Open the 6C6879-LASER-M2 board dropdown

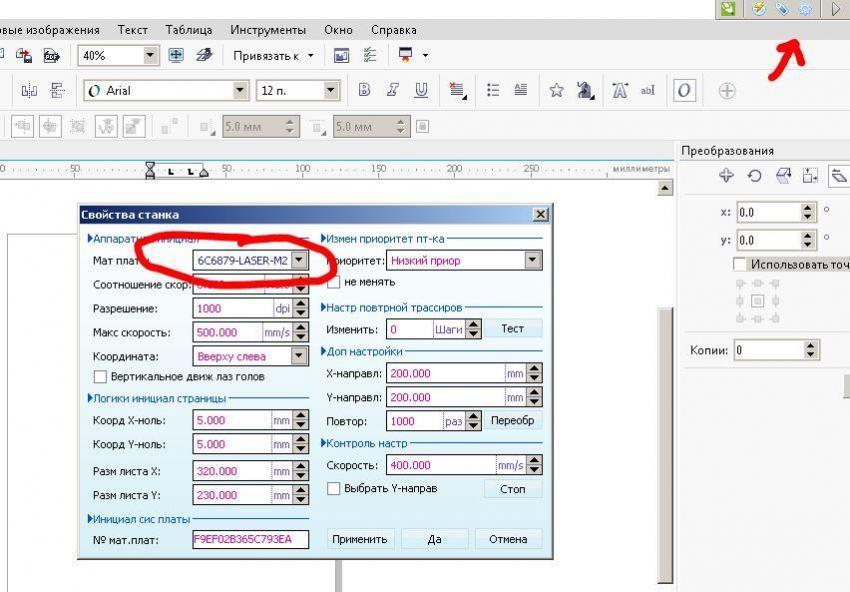299,260
